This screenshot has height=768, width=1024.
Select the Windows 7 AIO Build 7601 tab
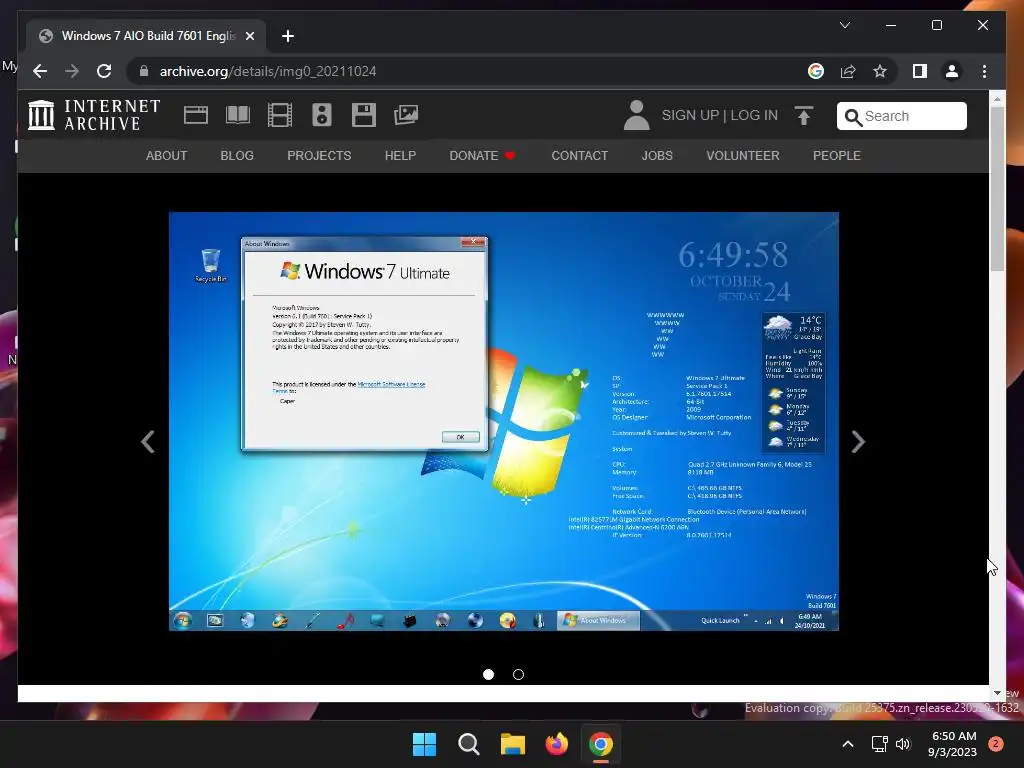(x=146, y=36)
